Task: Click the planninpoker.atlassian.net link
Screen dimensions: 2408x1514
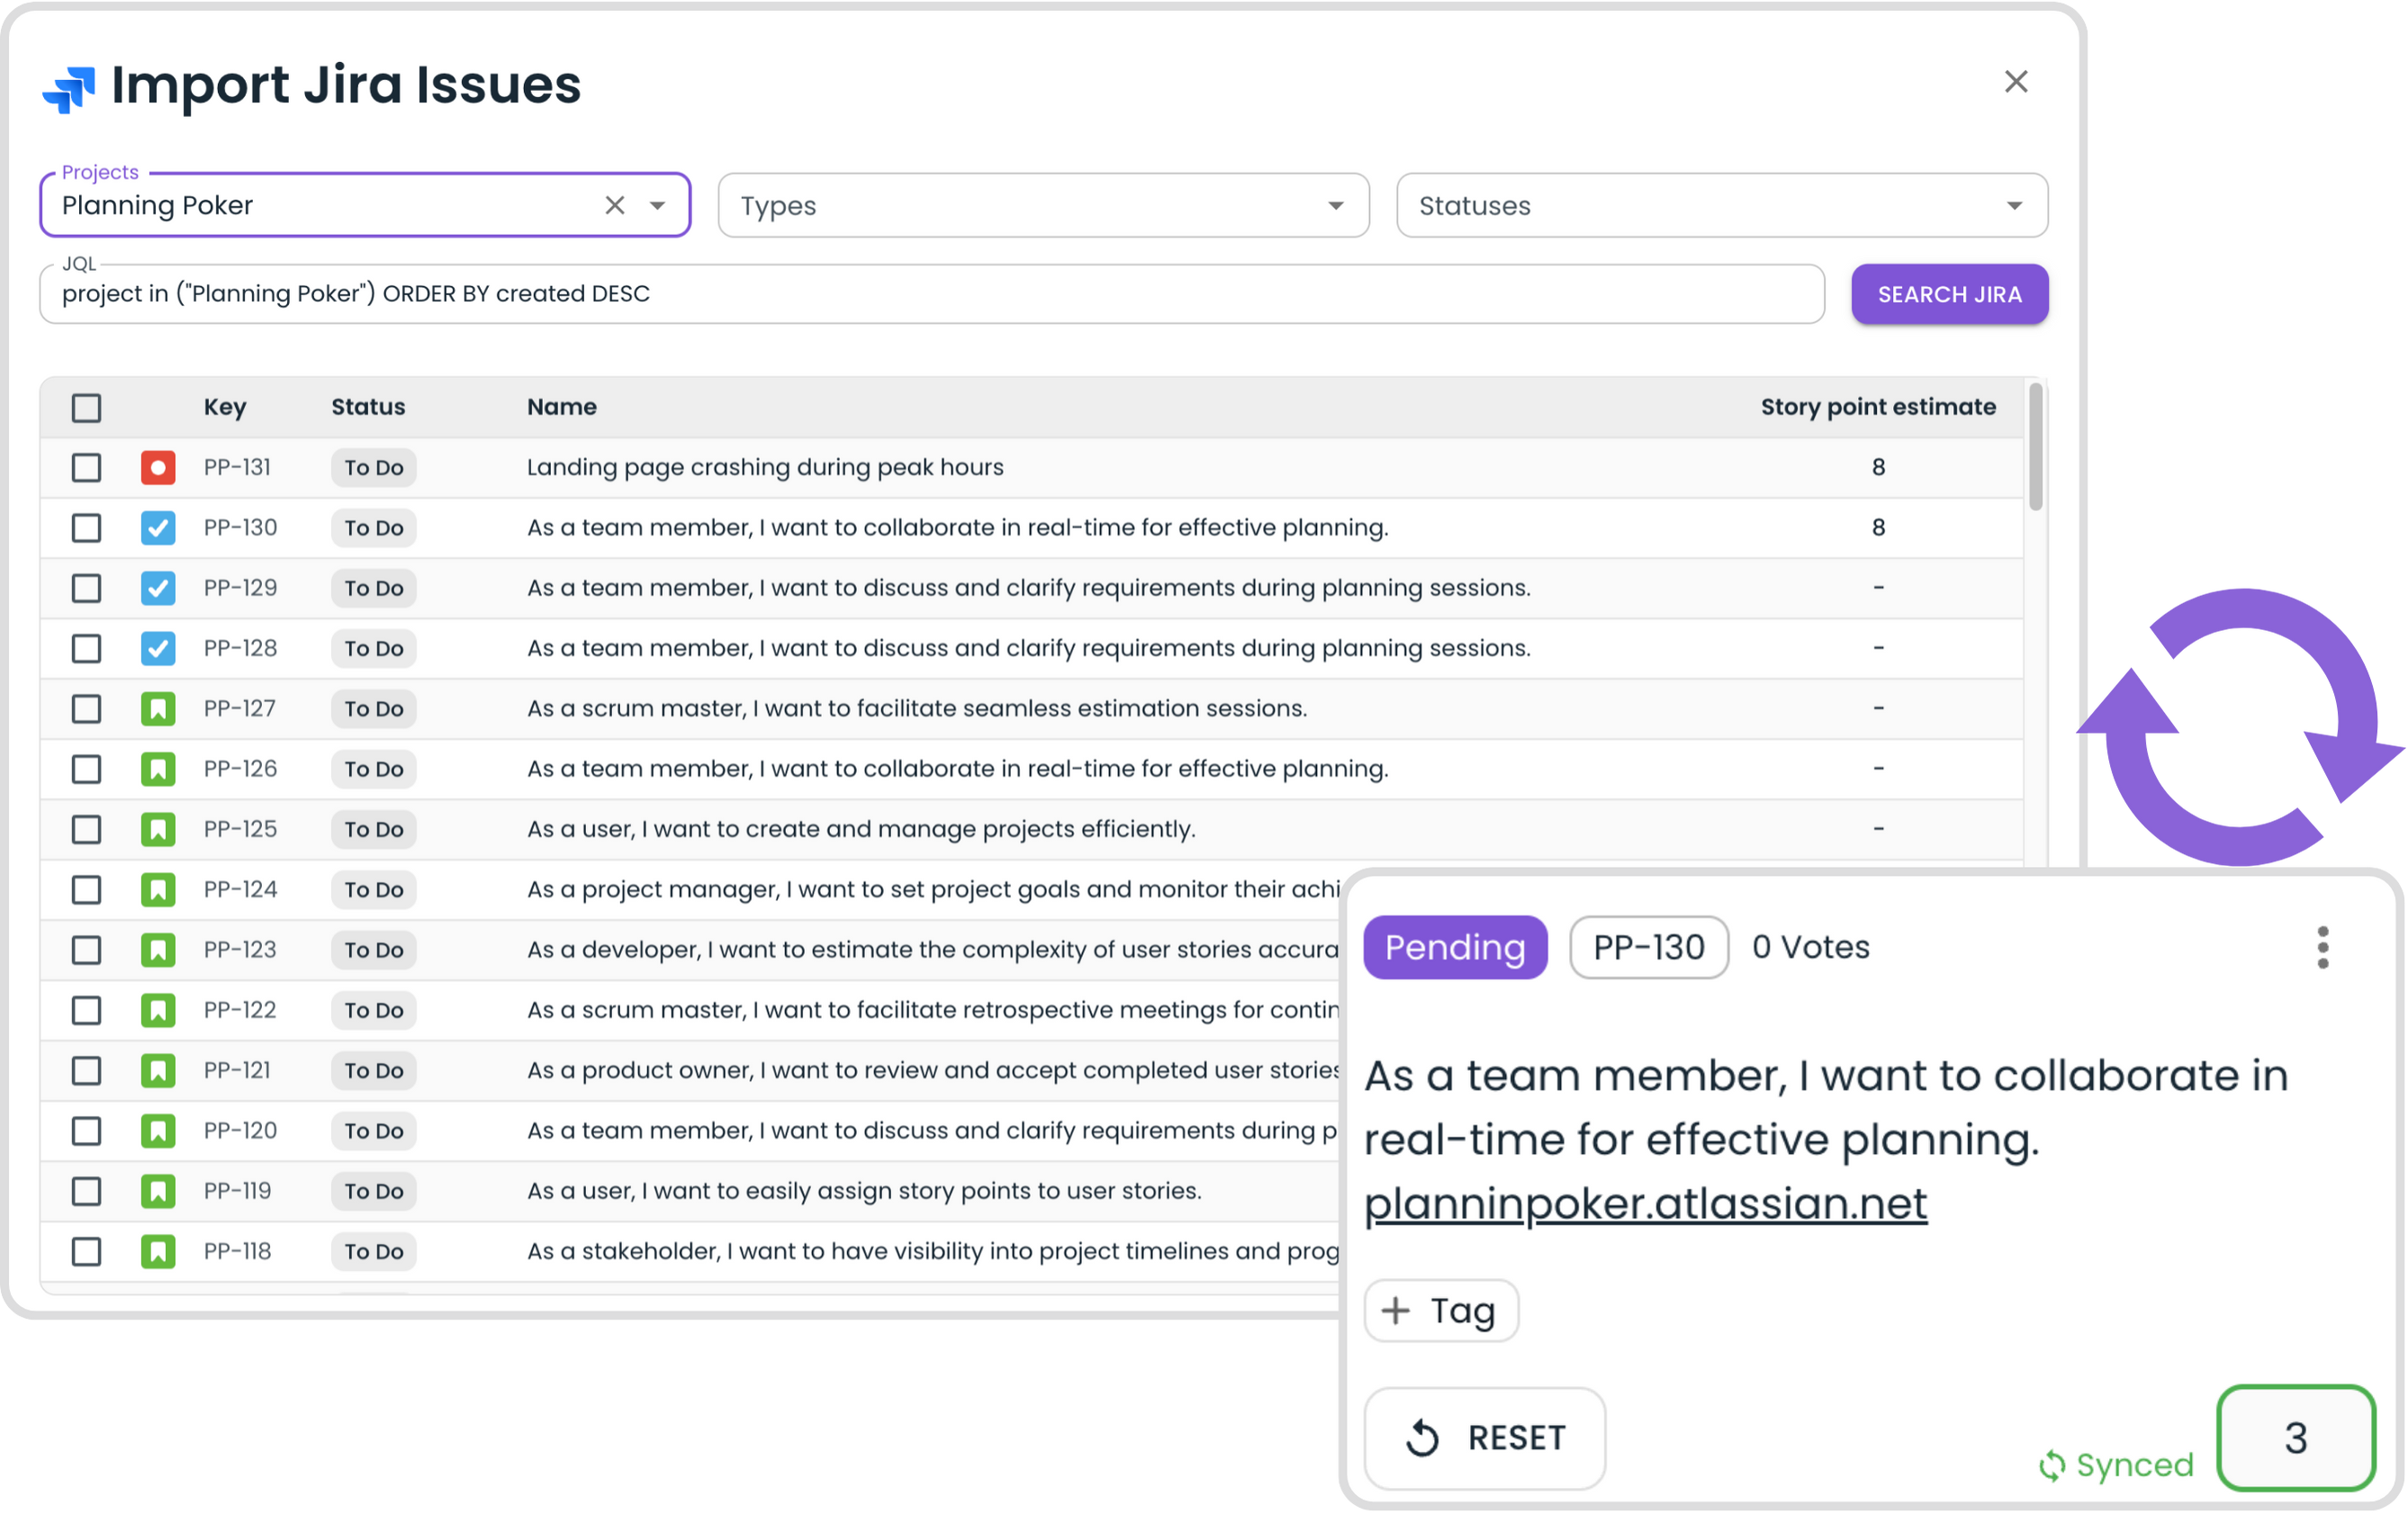Action: point(1646,1202)
